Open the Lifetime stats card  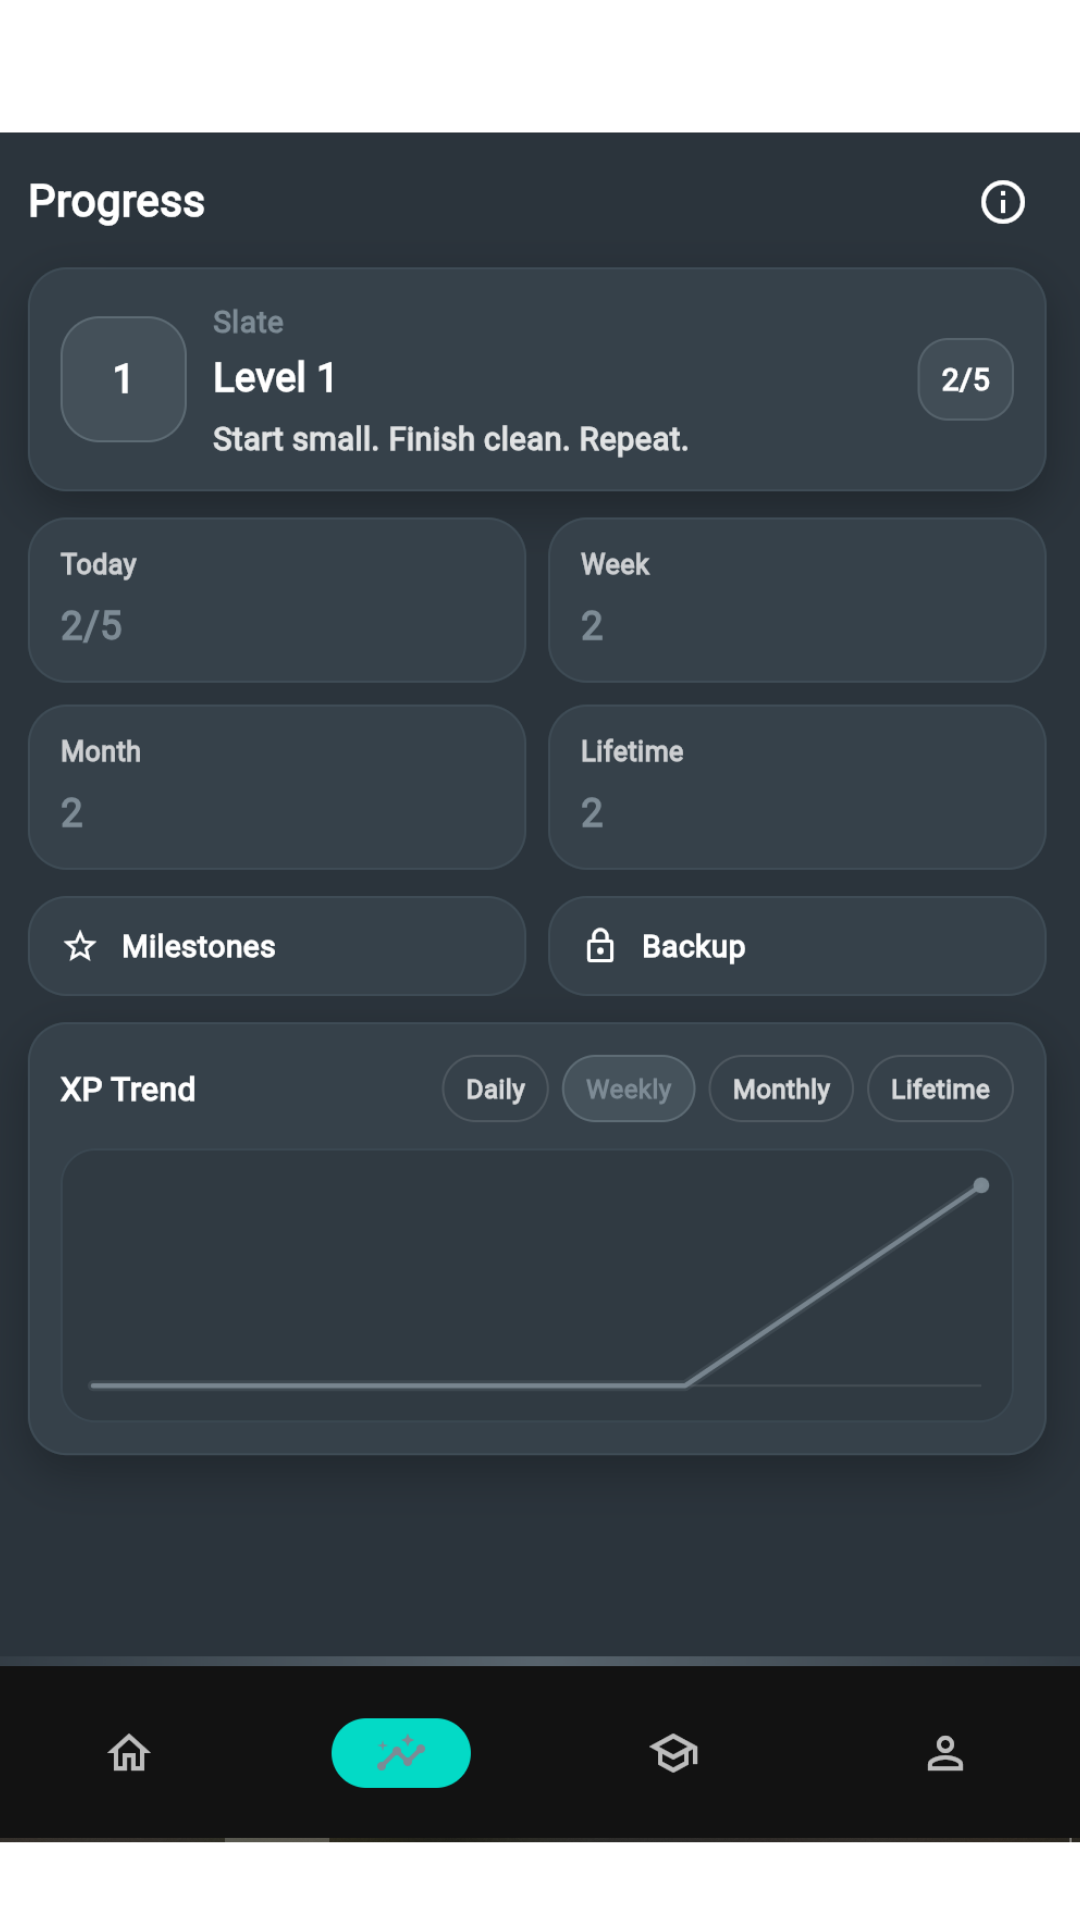[x=796, y=787]
